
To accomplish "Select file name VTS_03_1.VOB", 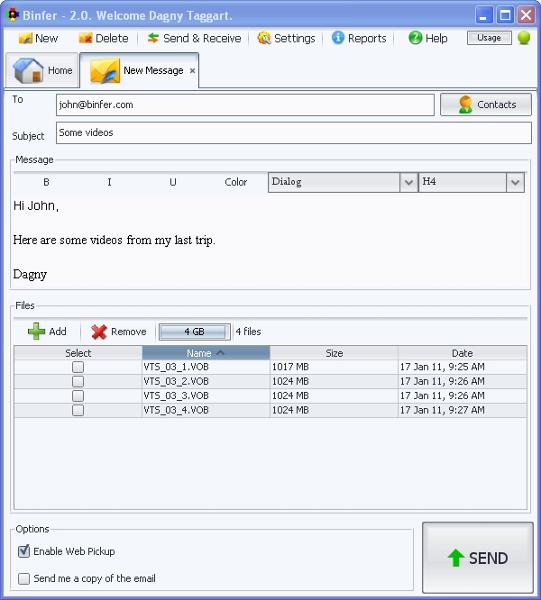I will point(176,367).
